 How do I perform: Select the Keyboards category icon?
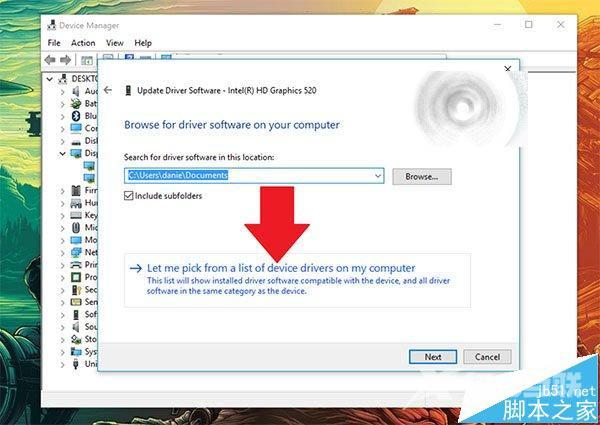[x=77, y=215]
